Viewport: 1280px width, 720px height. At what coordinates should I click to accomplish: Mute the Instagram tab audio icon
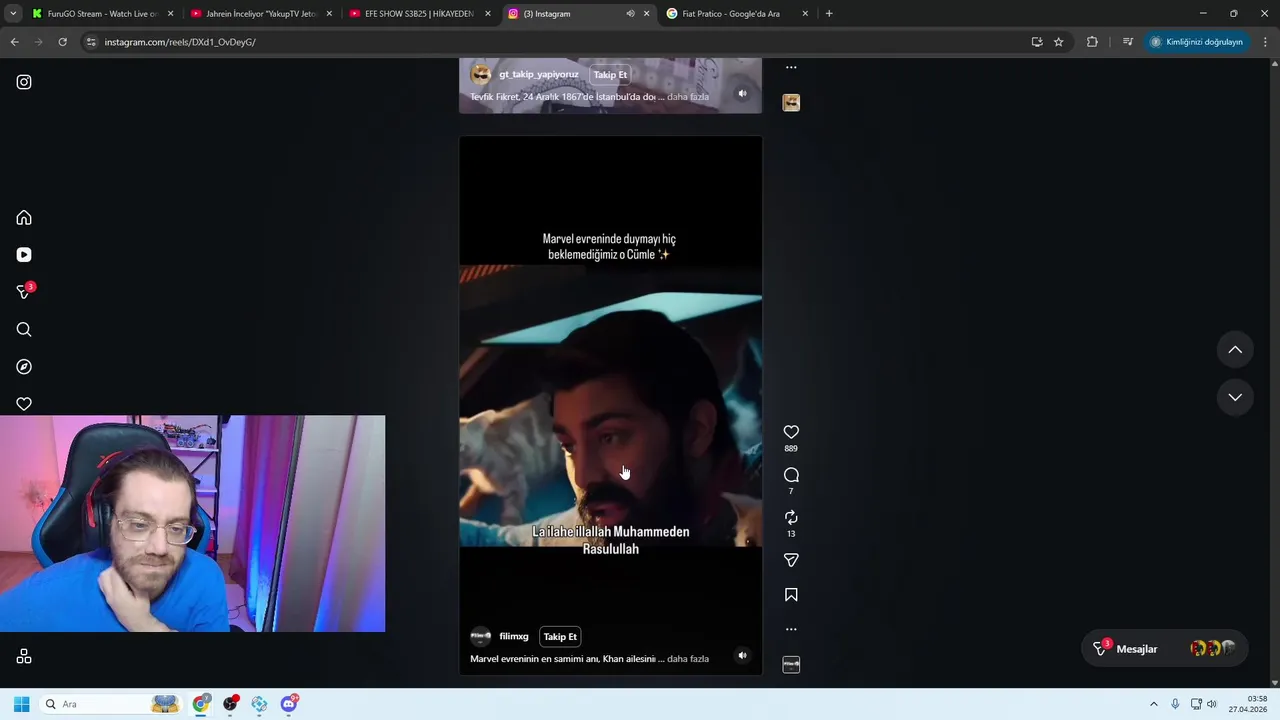pyautogui.click(x=630, y=14)
